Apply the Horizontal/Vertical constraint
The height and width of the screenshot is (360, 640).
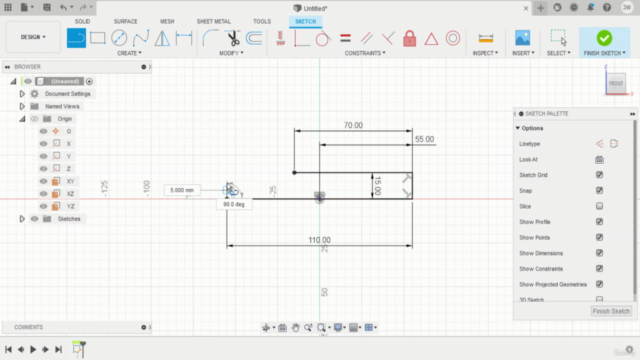[x=280, y=38]
